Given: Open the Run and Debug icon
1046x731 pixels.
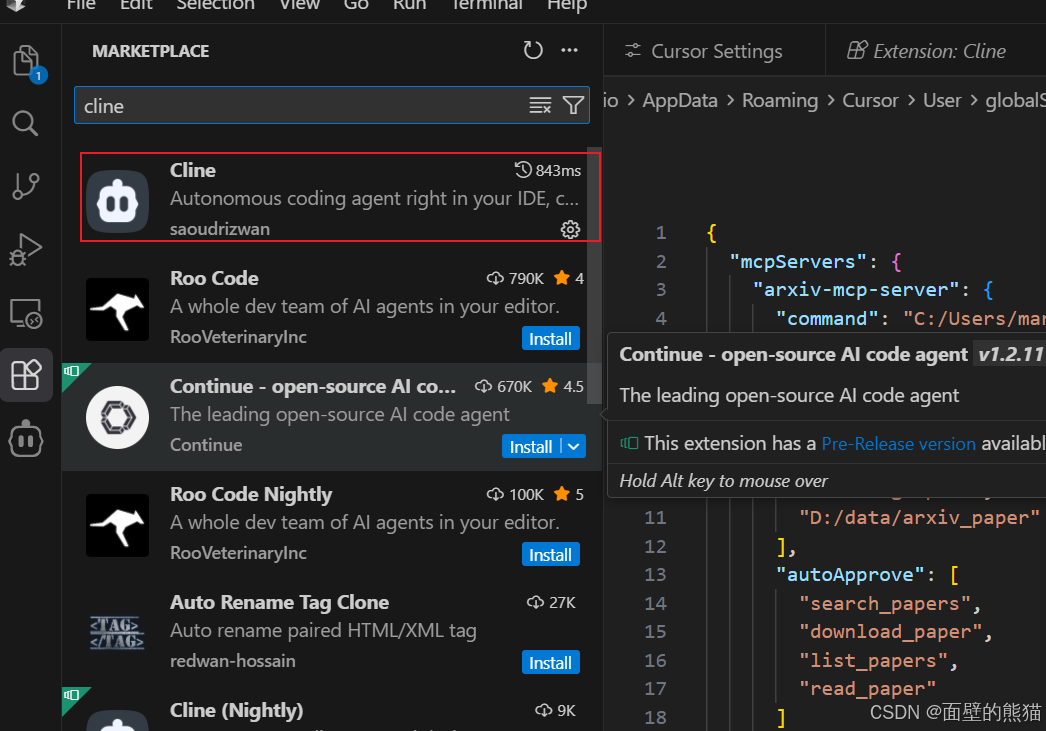Looking at the screenshot, I should [26, 249].
